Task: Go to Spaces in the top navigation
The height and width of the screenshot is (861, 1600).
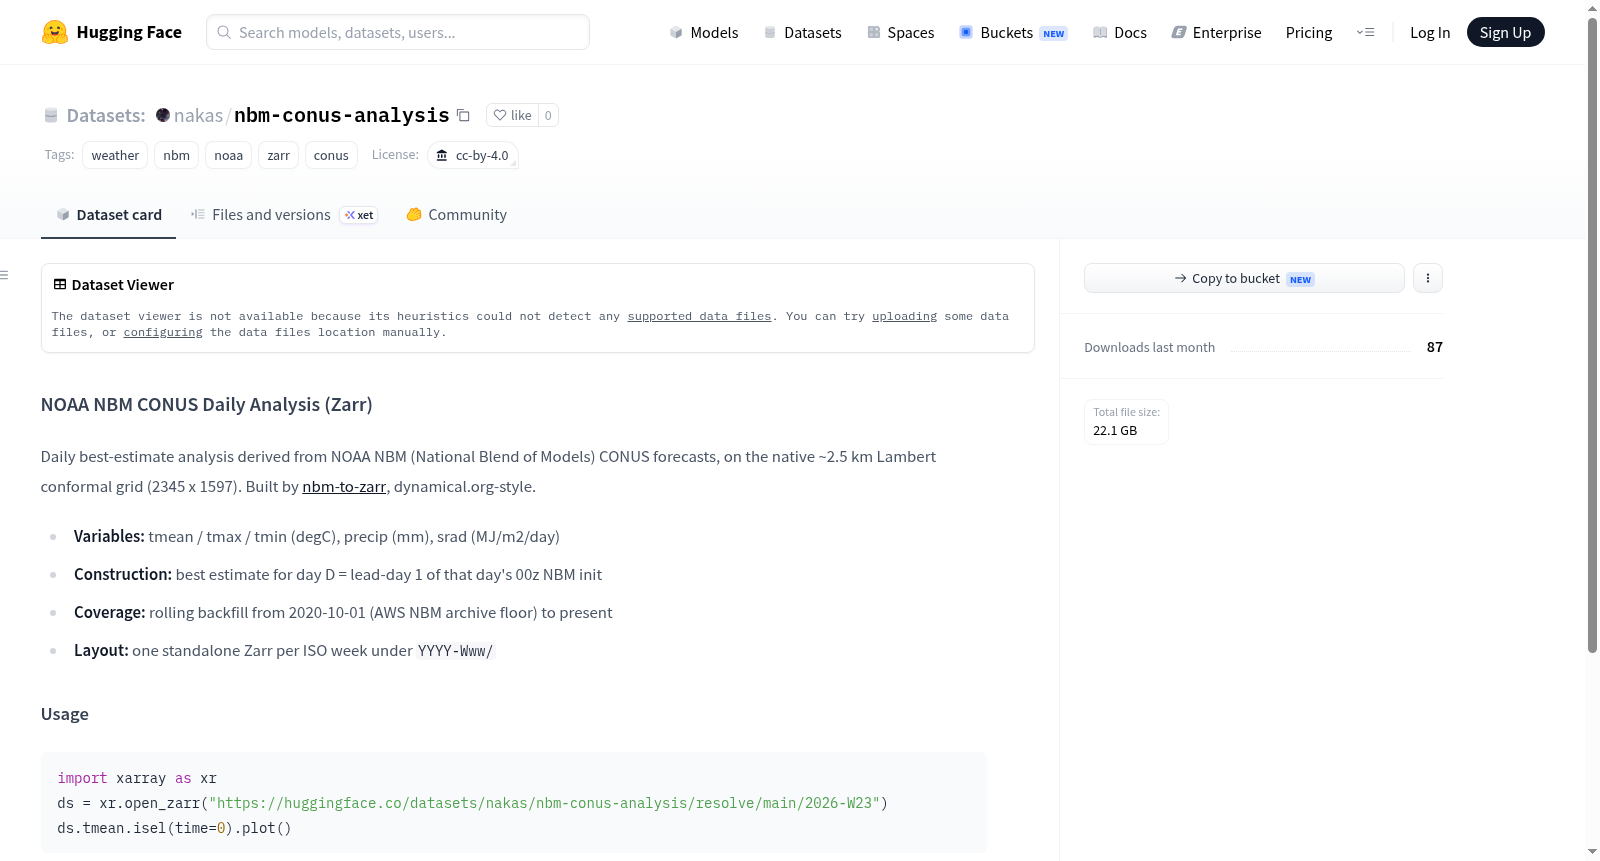Action: pos(900,32)
